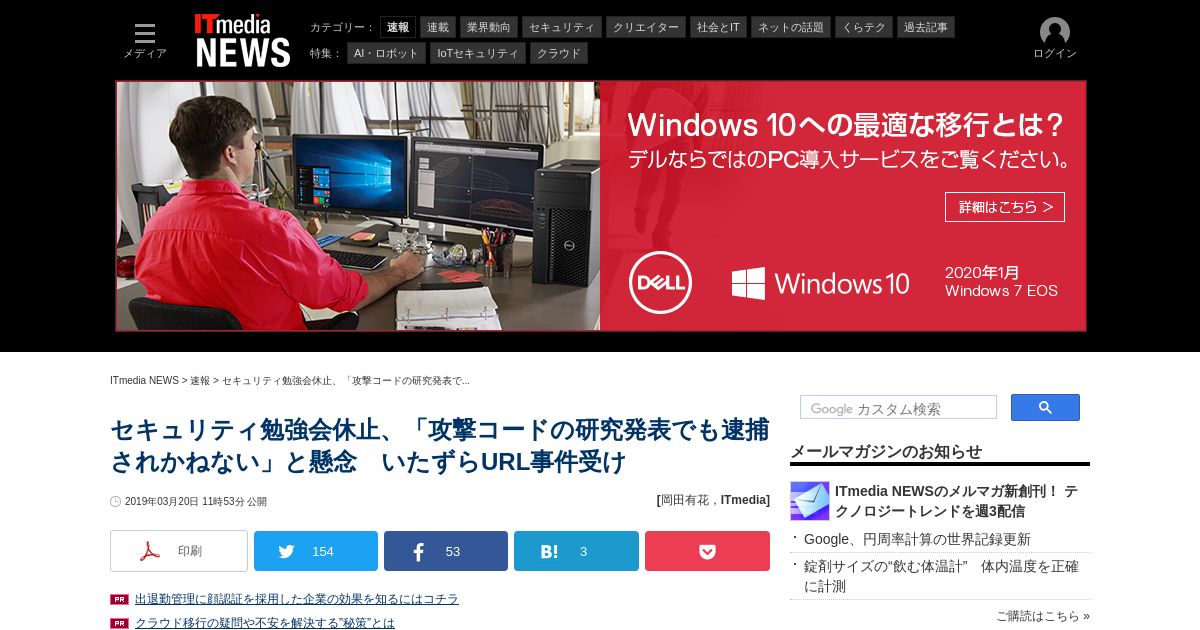Save article to Pocket button
This screenshot has height=630, width=1200.
click(707, 551)
